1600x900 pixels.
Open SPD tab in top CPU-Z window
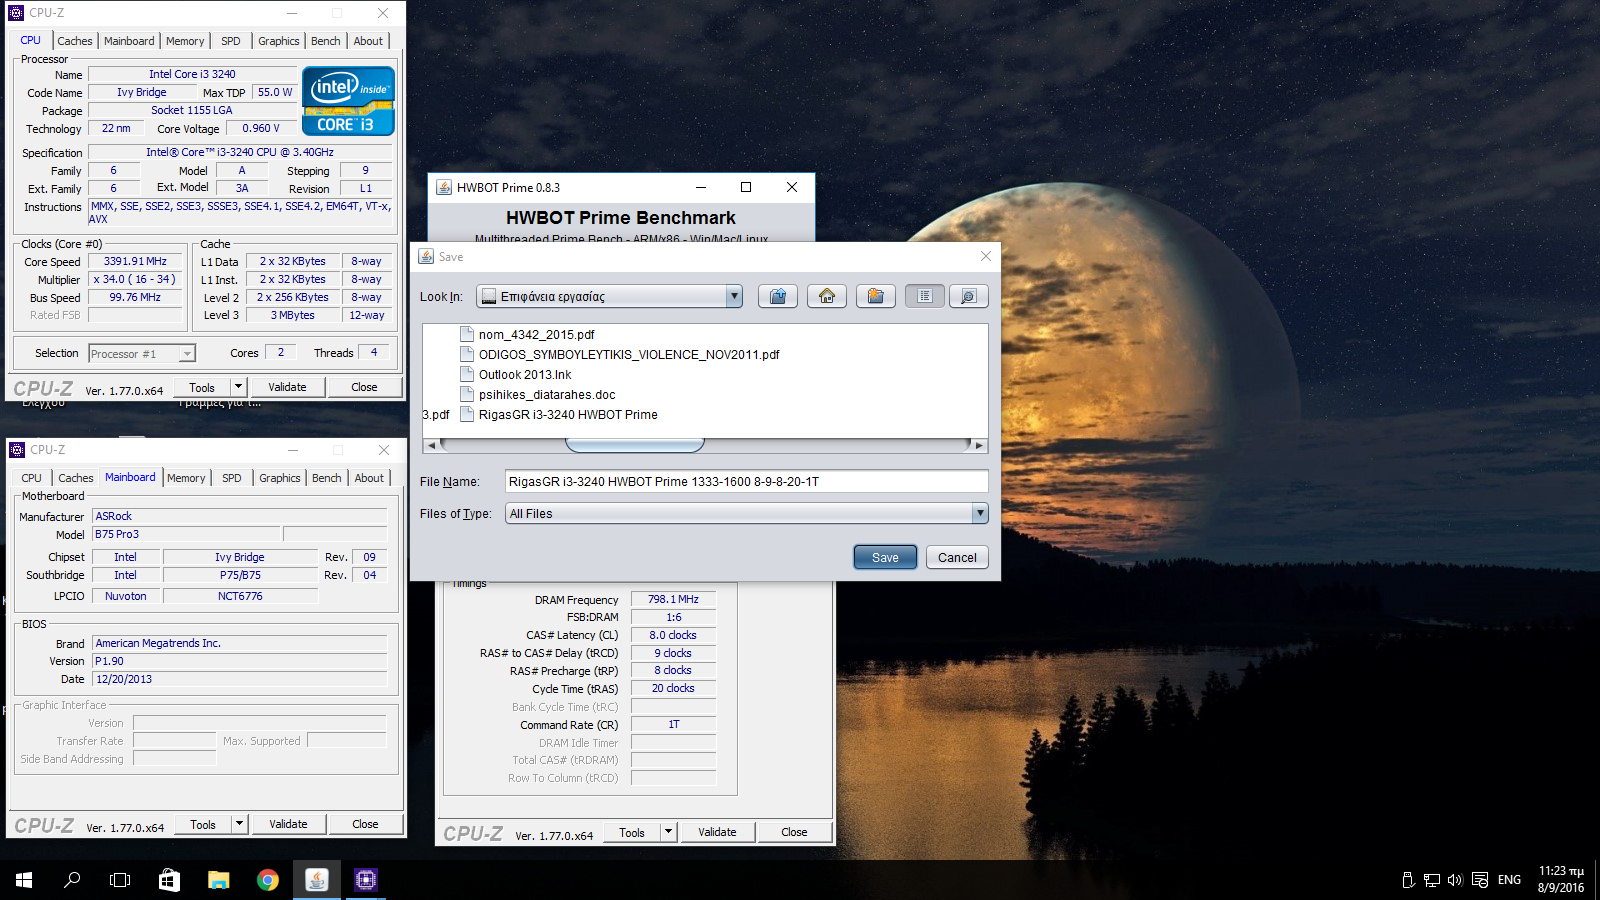(231, 41)
